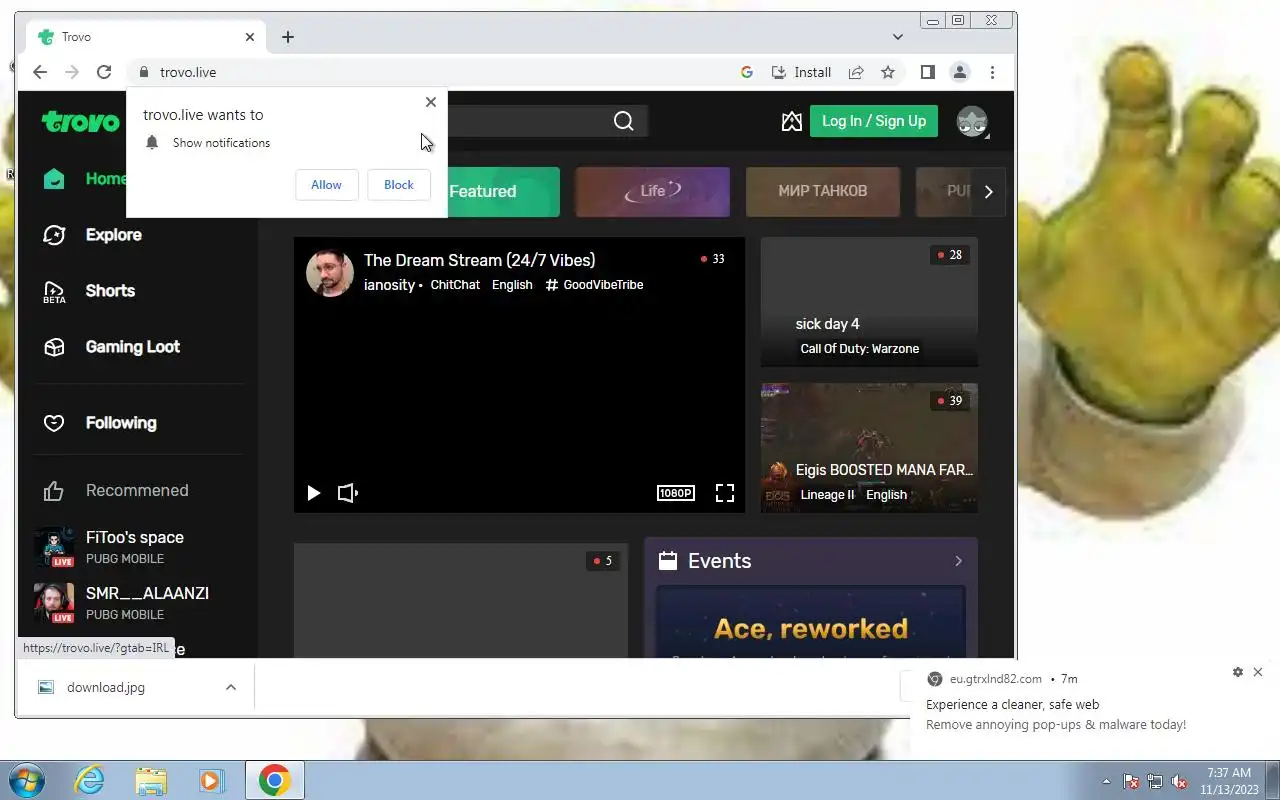Click the ianosity channel name
Image resolution: width=1280 pixels, height=800 pixels.
(x=389, y=285)
